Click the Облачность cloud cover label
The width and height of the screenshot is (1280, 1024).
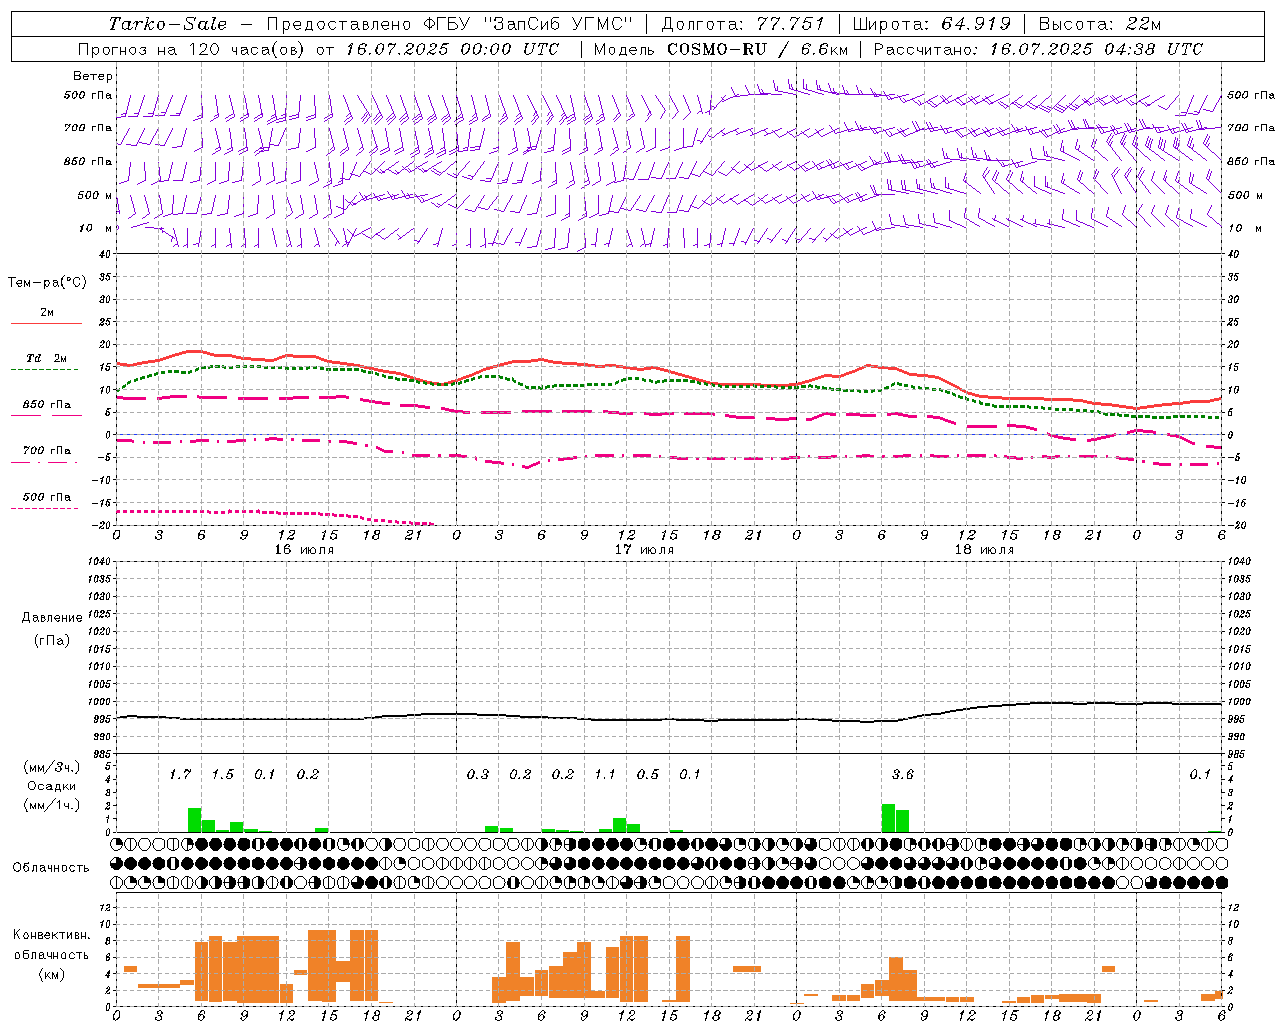point(51,867)
